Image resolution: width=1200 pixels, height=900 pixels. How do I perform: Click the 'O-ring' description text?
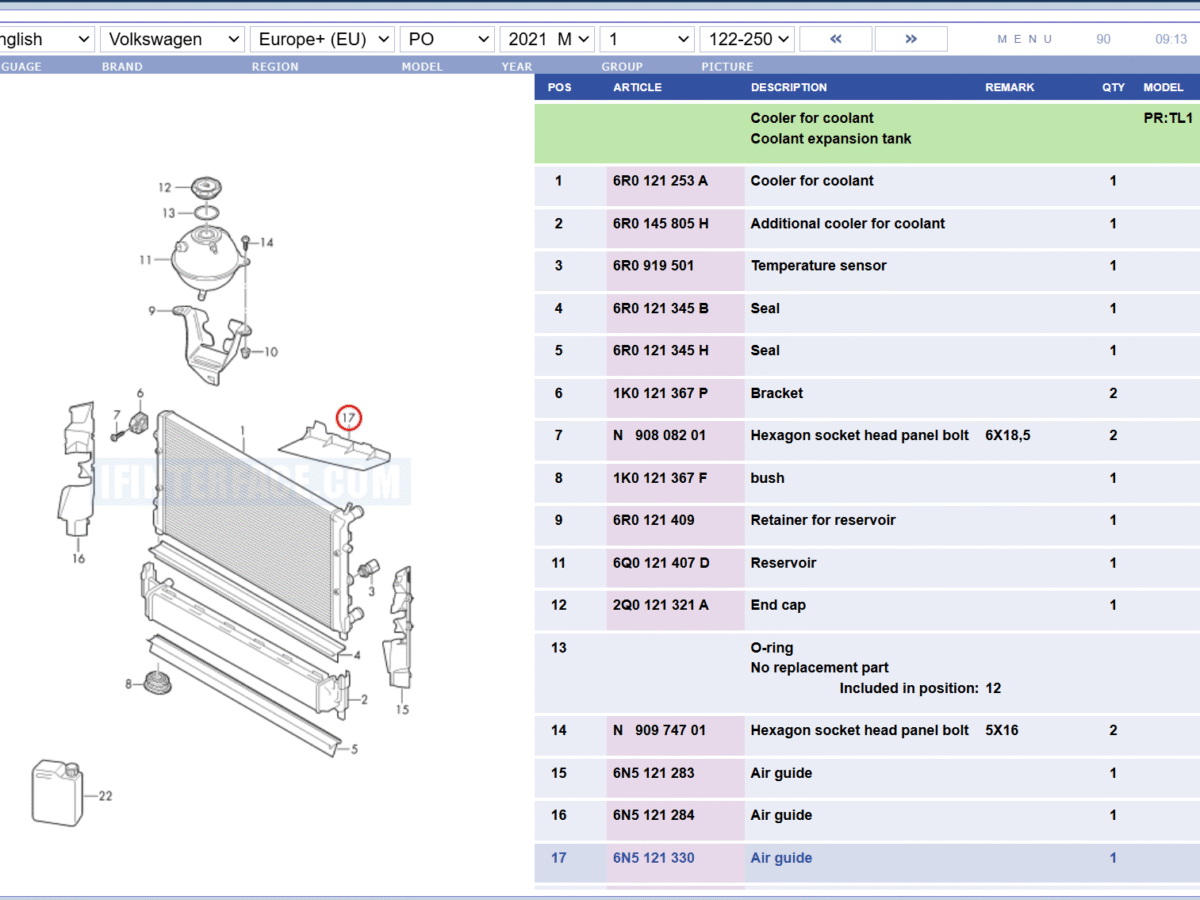click(772, 648)
